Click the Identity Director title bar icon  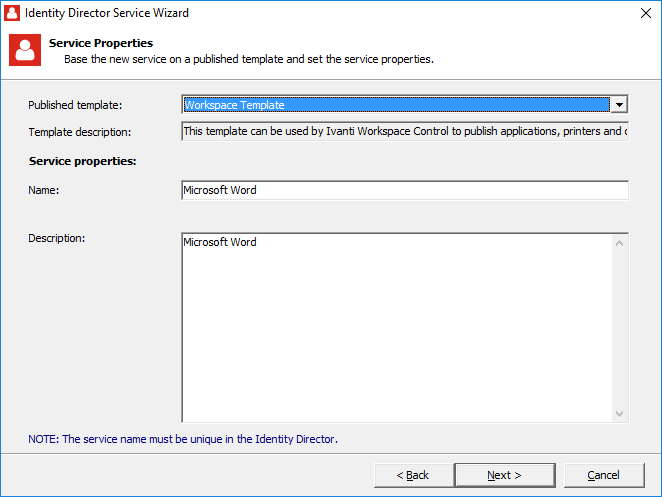pos(13,13)
